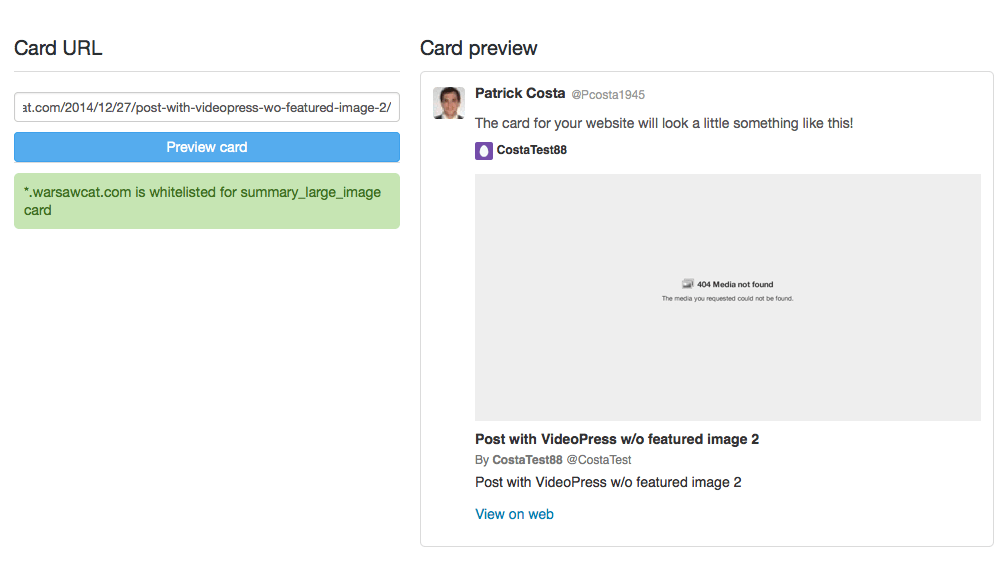Click the Card URL heading
The image size is (1007, 564).
point(58,48)
